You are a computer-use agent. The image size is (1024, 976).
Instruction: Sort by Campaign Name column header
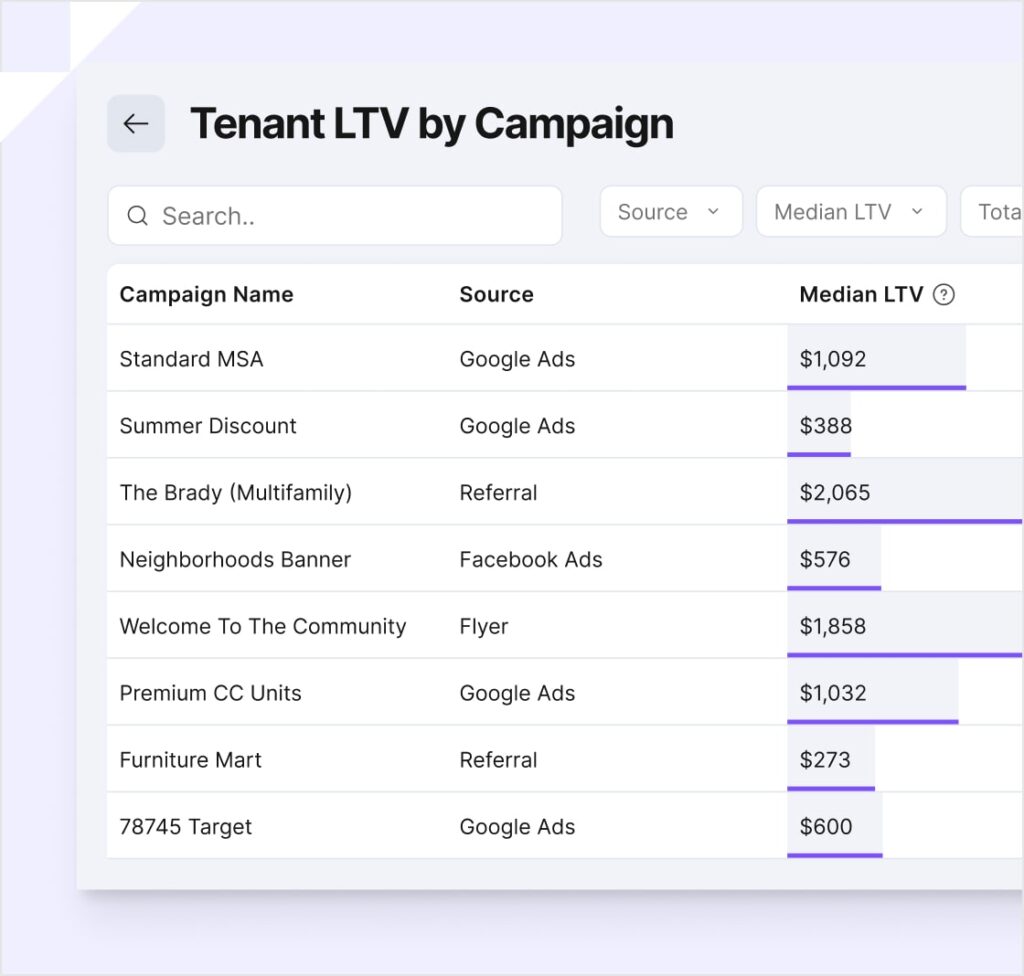click(206, 295)
